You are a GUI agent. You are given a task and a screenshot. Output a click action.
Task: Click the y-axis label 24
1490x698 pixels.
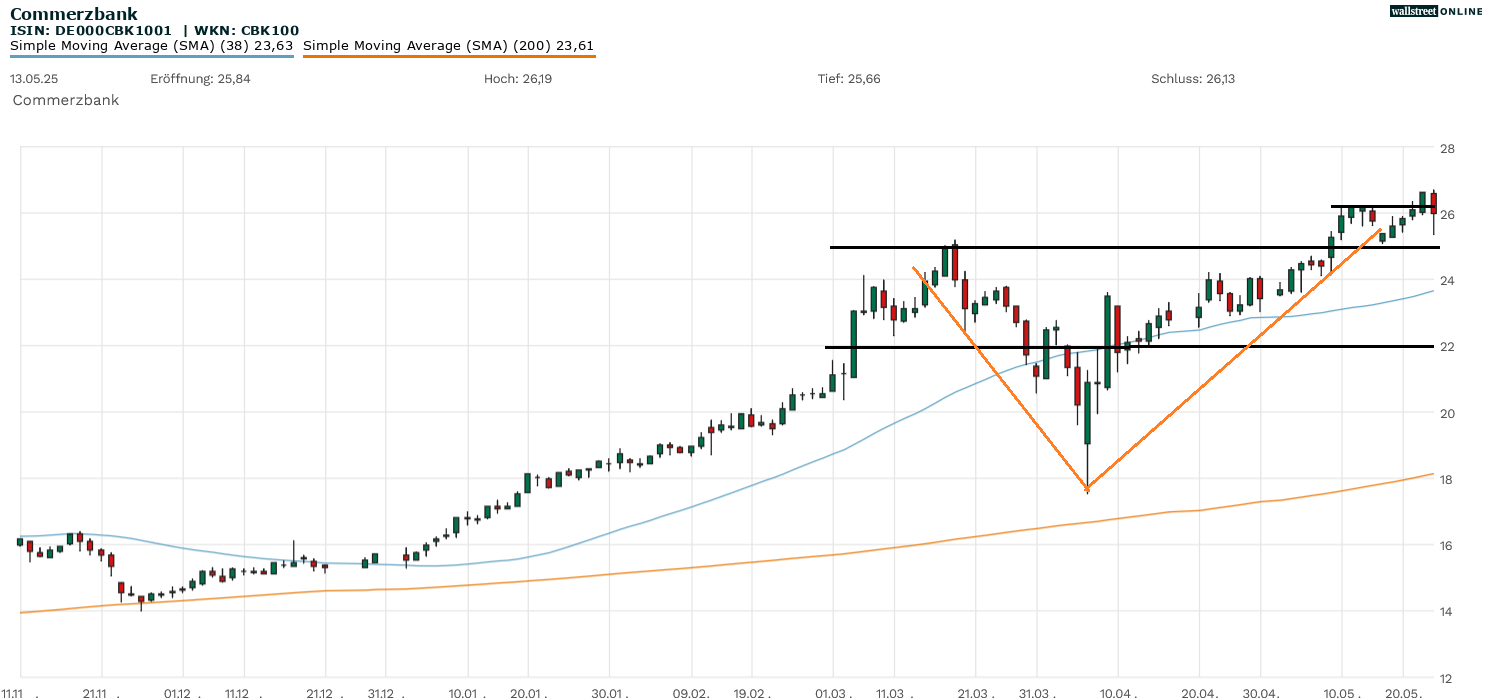(x=1448, y=281)
